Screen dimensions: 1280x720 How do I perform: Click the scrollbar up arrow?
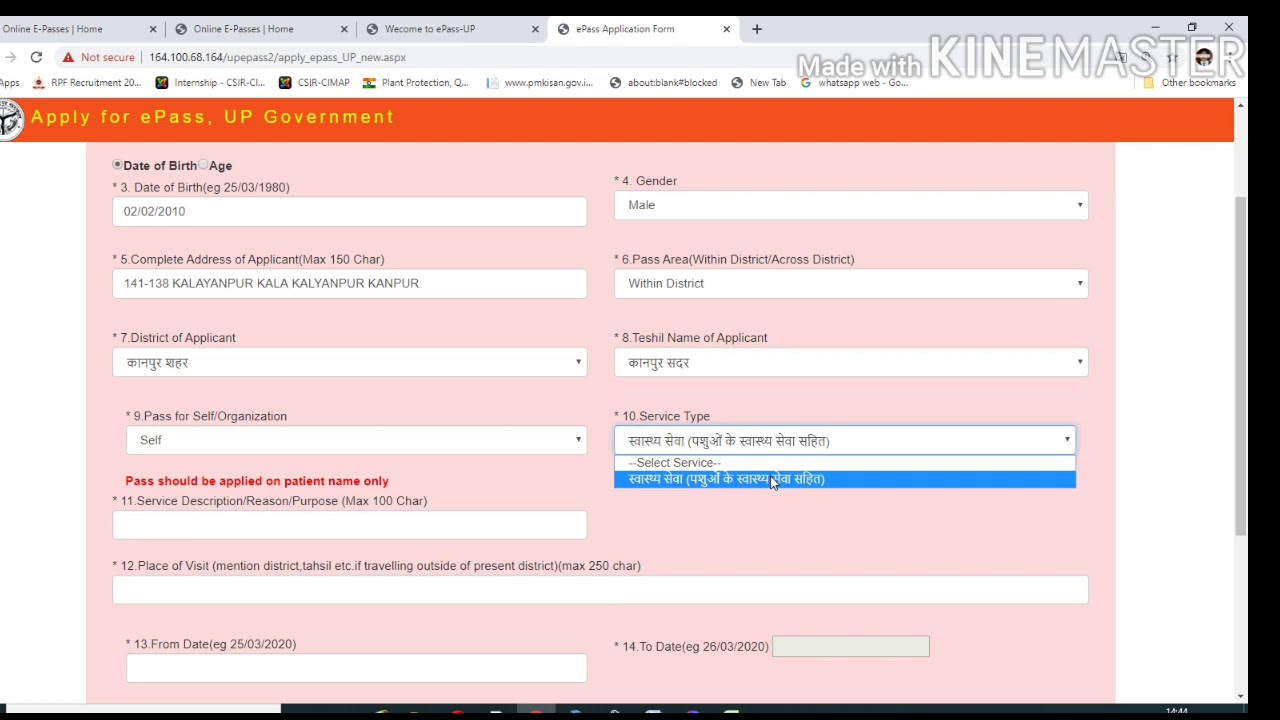tap(1240, 105)
